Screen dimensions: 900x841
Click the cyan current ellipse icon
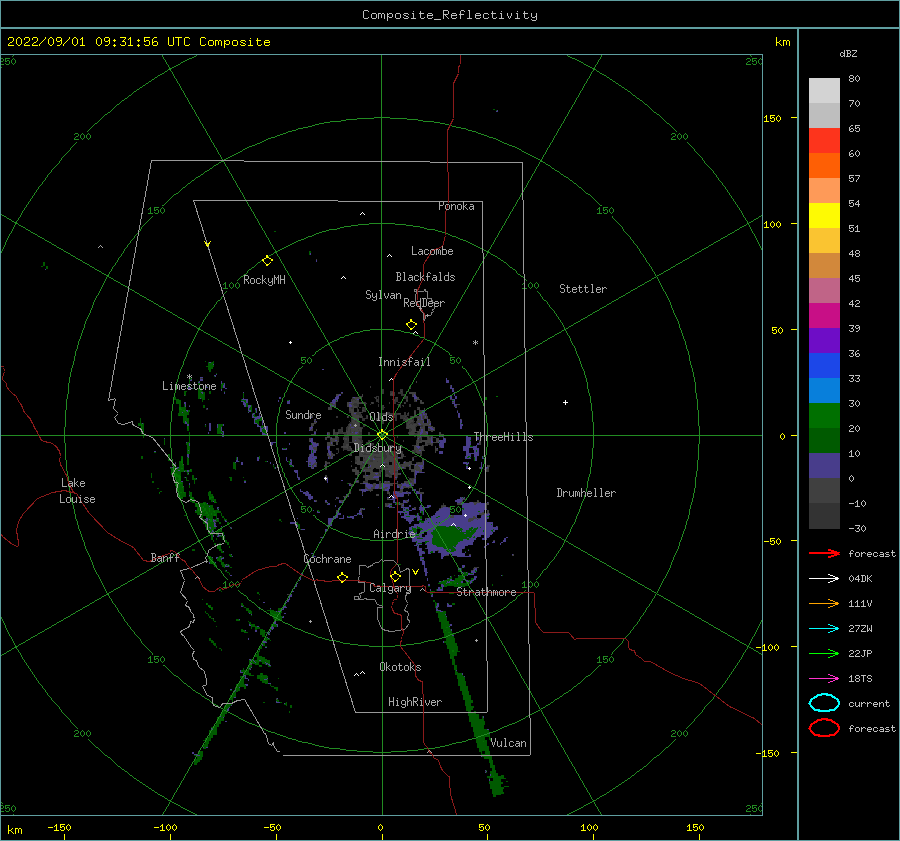(824, 703)
